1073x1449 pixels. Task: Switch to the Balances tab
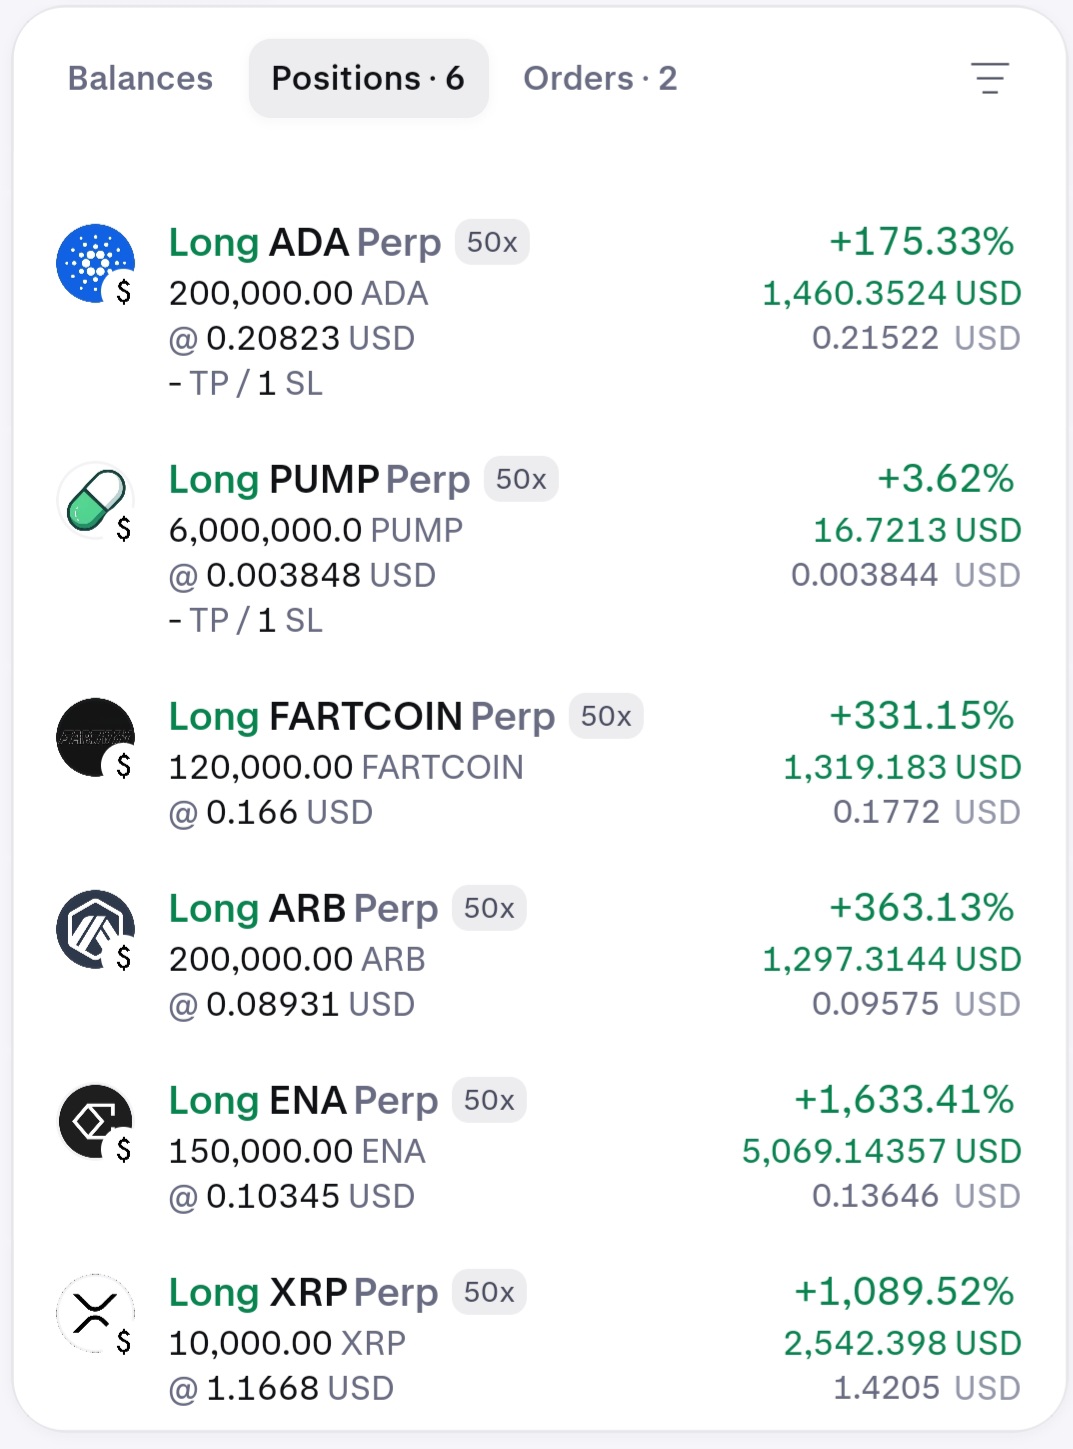click(x=140, y=78)
